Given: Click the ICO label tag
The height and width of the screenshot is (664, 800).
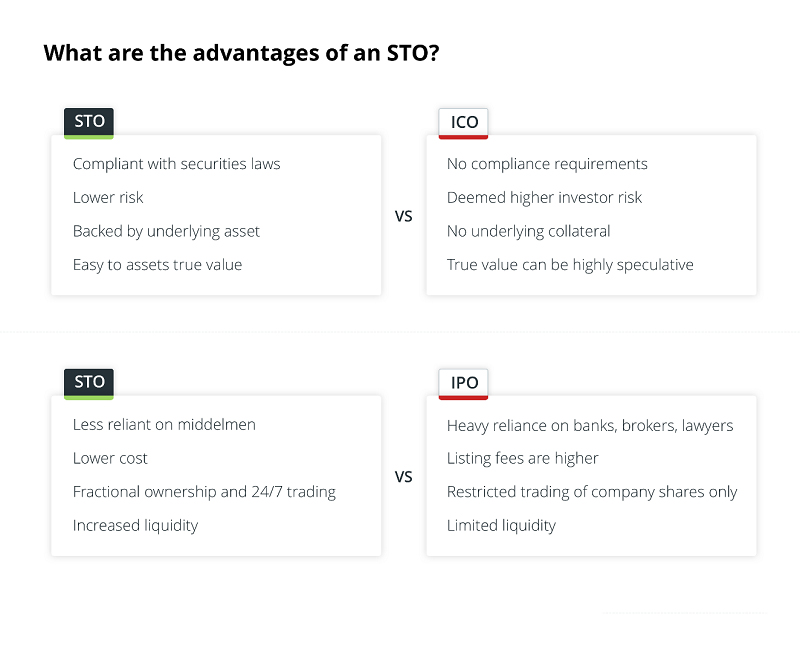Looking at the screenshot, I should click(464, 123).
